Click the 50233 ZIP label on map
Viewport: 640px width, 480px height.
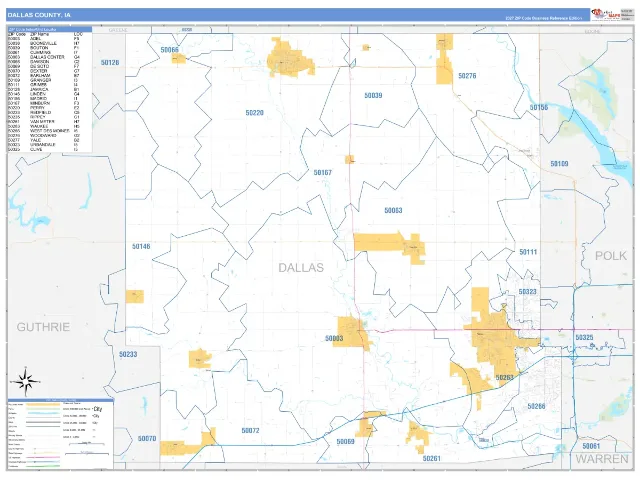click(x=128, y=354)
